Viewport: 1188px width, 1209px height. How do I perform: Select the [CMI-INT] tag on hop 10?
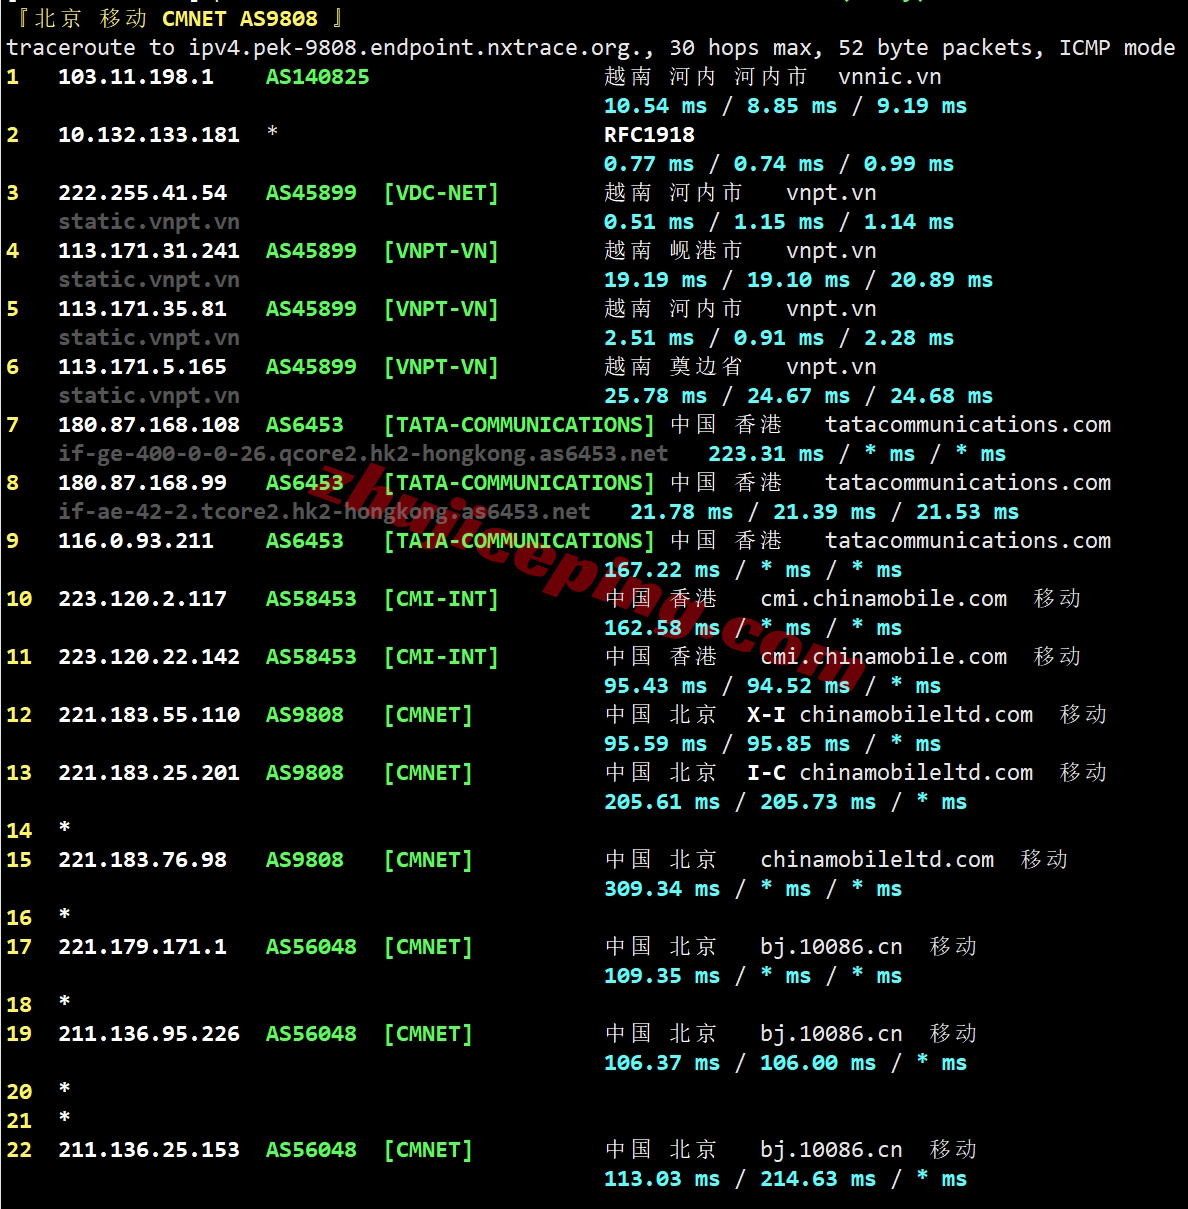pos(441,599)
